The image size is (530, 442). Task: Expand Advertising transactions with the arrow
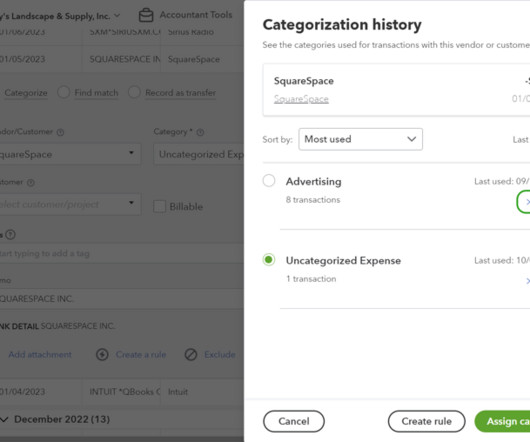pos(525,202)
